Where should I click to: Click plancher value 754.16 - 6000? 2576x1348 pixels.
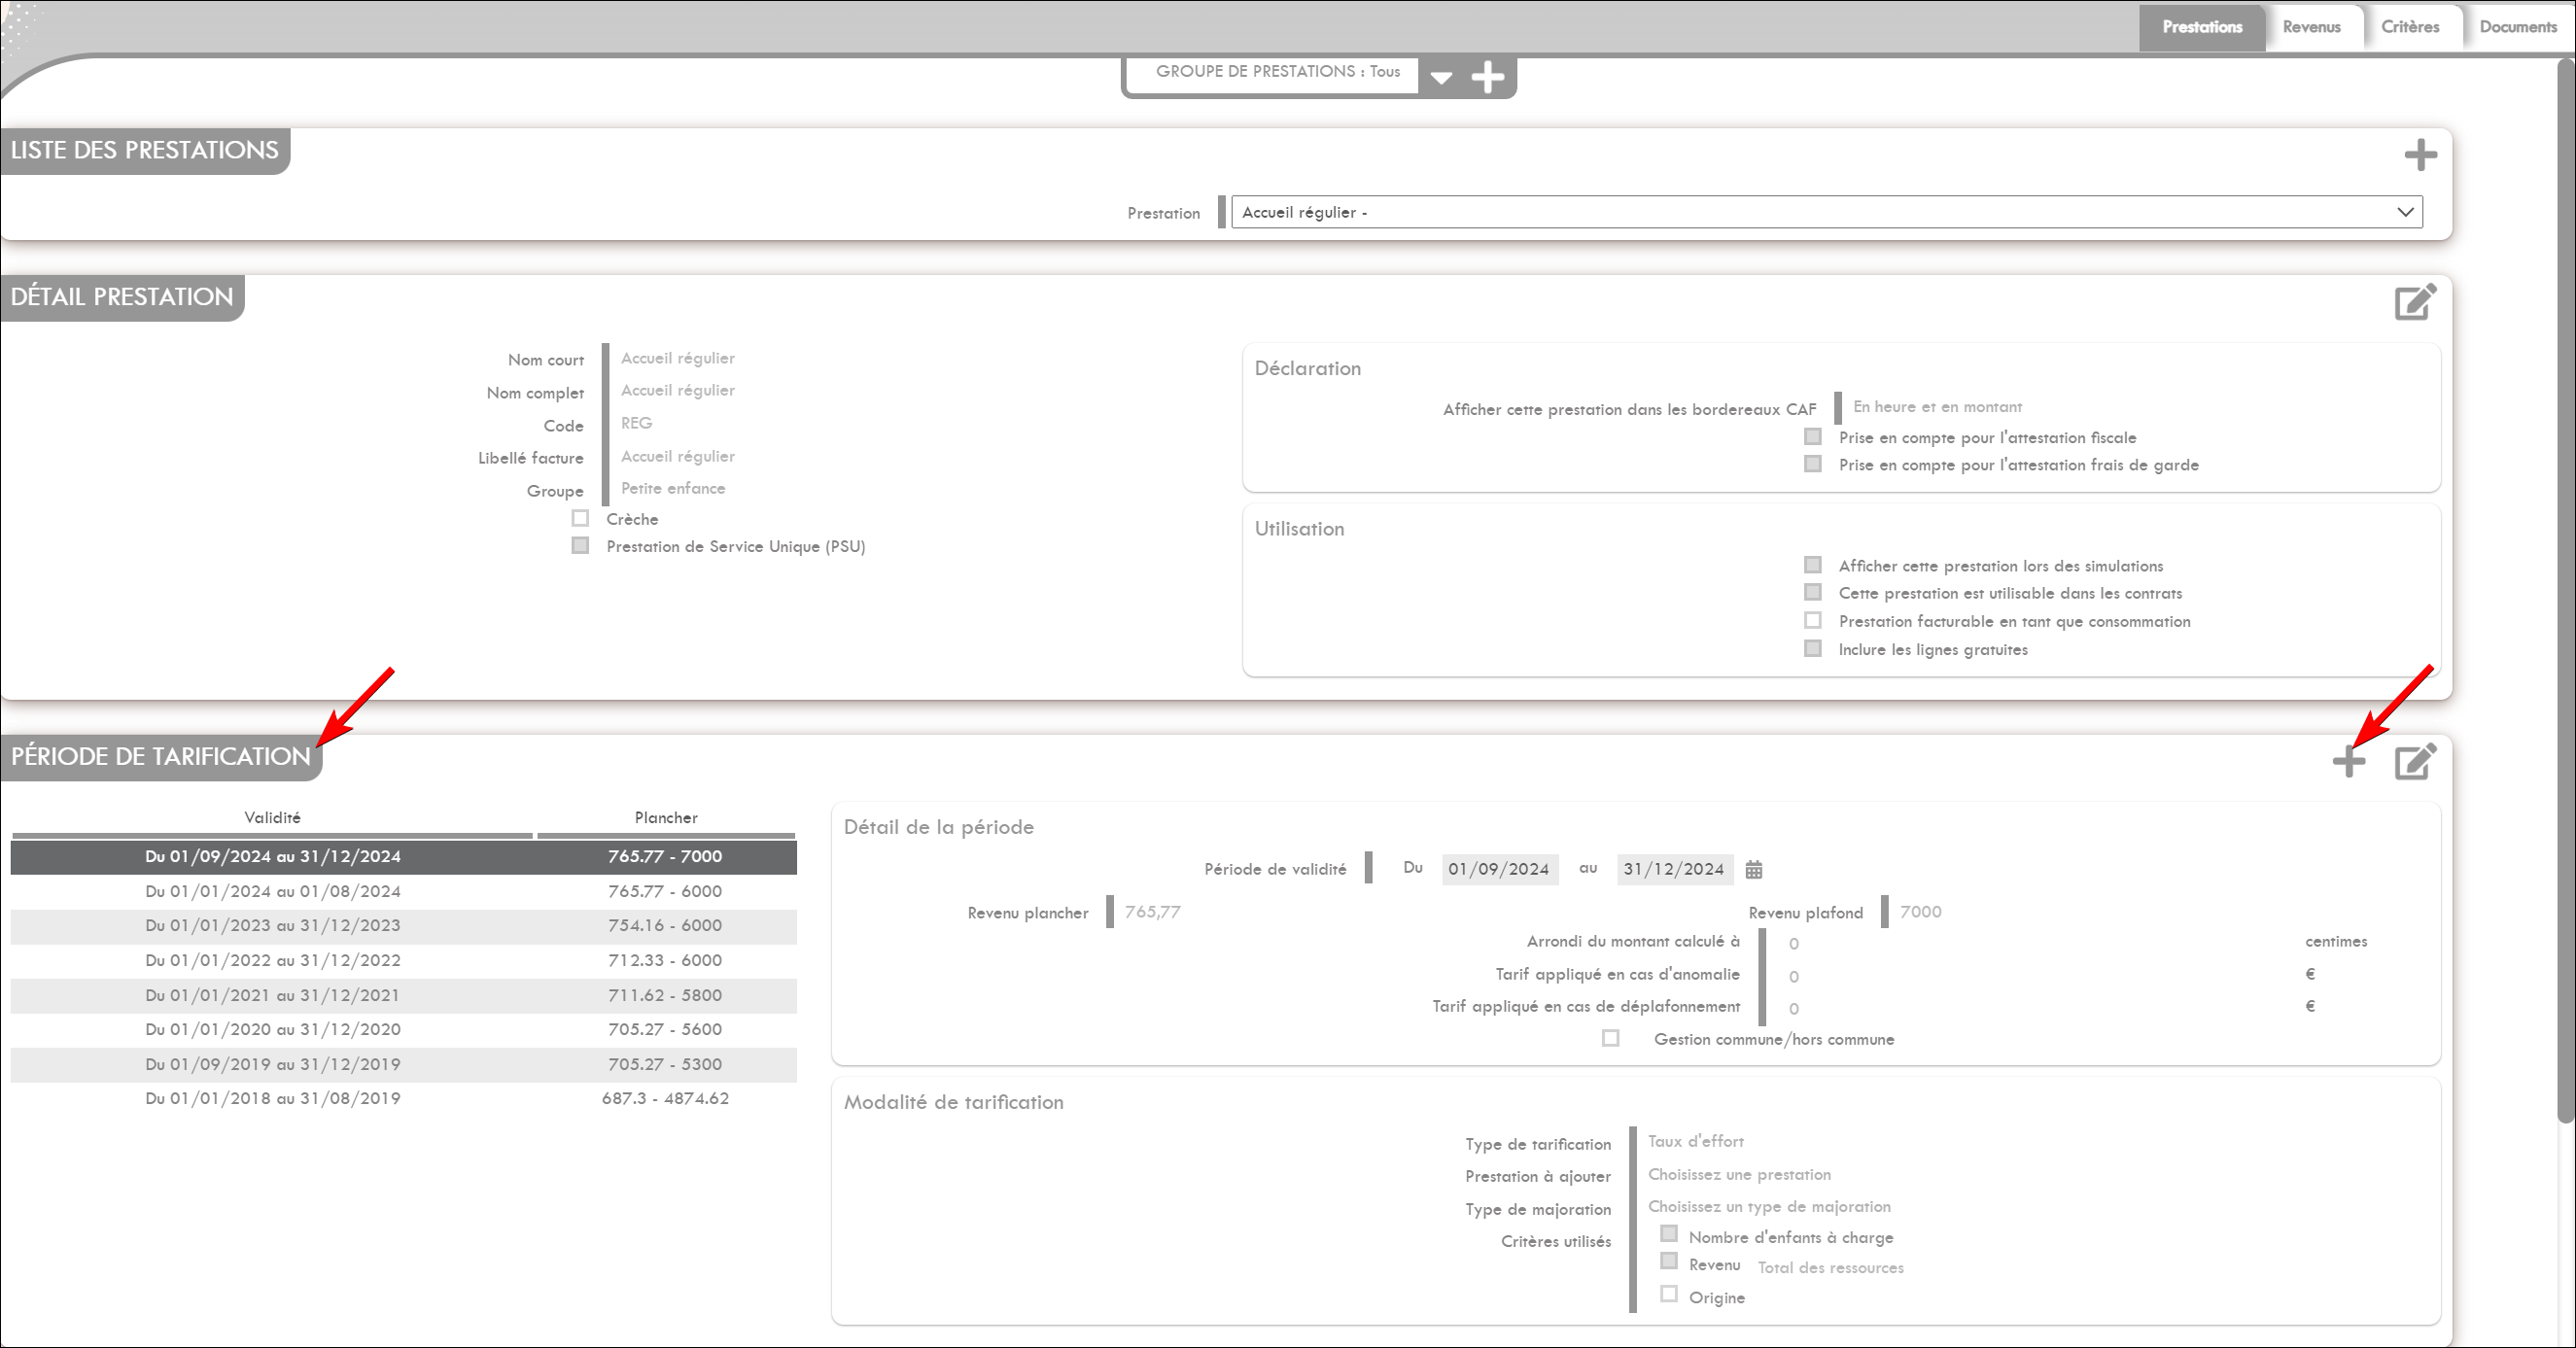tap(665, 926)
